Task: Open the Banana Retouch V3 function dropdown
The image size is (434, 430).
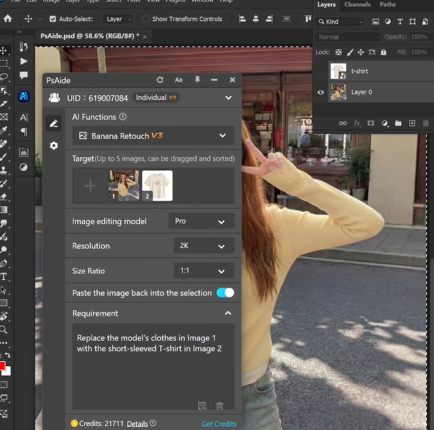Action: [x=153, y=136]
